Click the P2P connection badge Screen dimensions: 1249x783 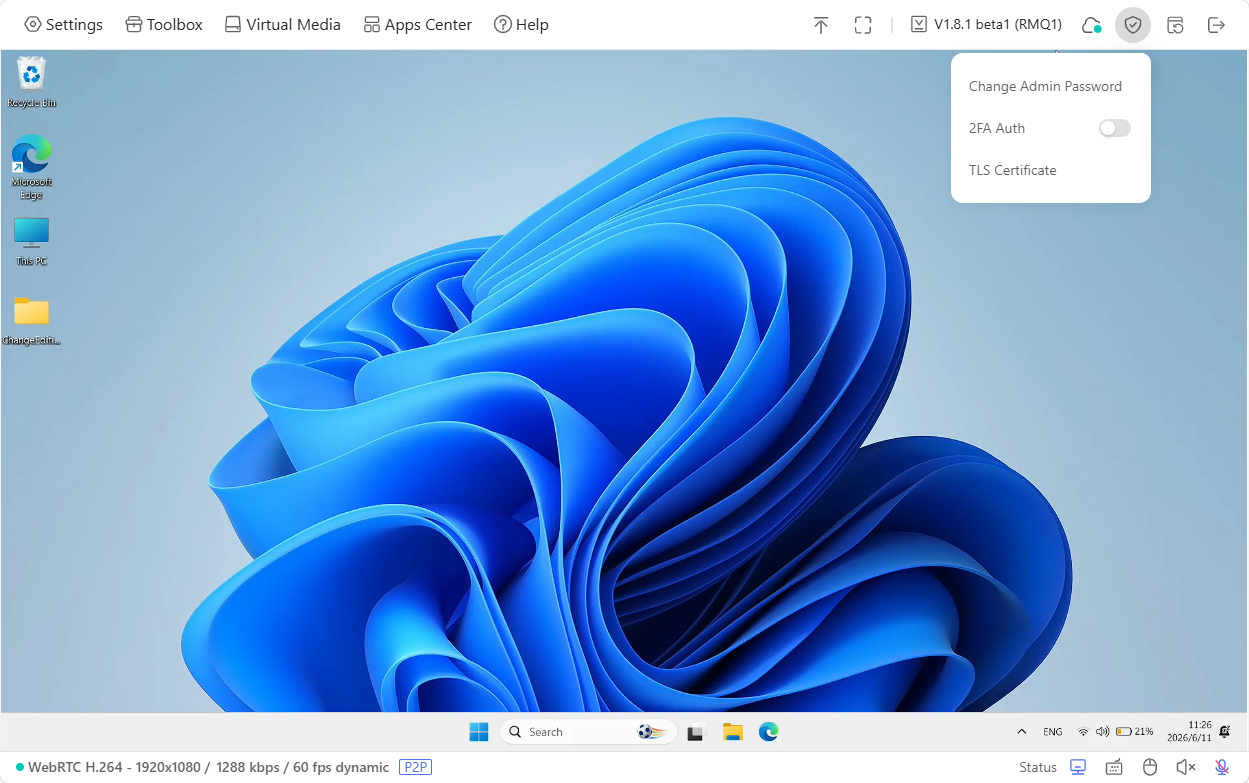pos(415,767)
